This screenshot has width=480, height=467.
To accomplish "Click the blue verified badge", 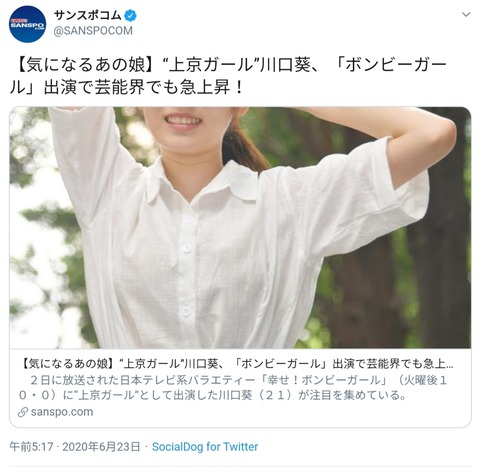I will 131,15.
